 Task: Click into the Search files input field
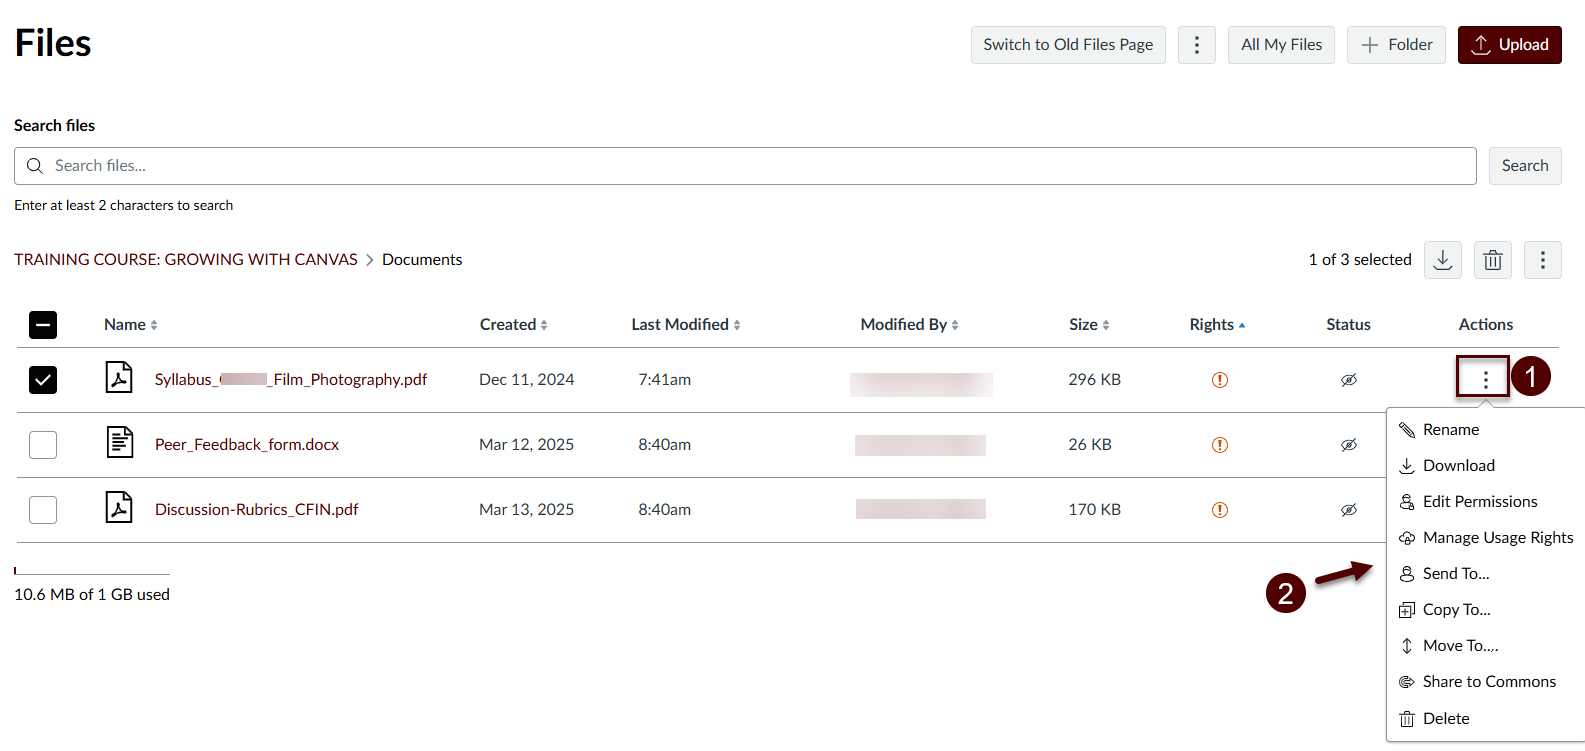click(x=745, y=166)
